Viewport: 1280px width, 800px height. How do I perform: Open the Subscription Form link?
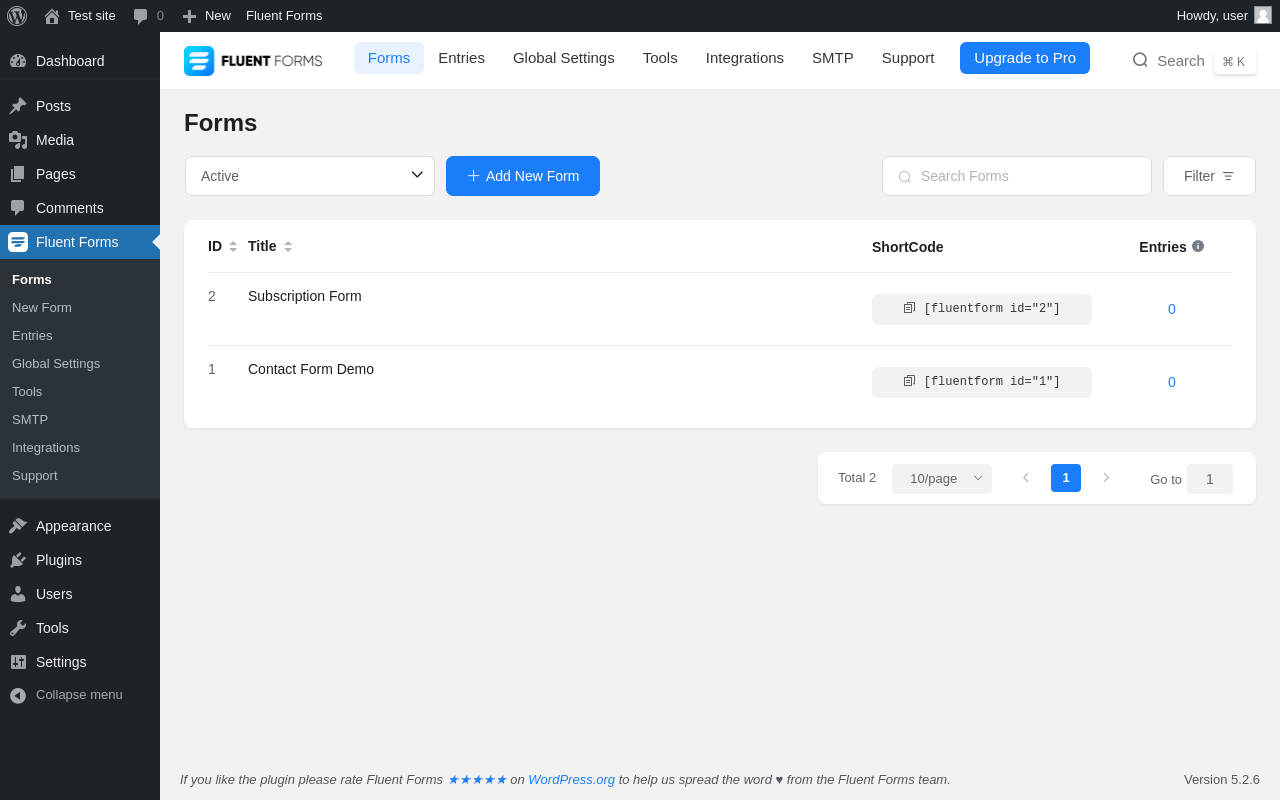tap(305, 296)
